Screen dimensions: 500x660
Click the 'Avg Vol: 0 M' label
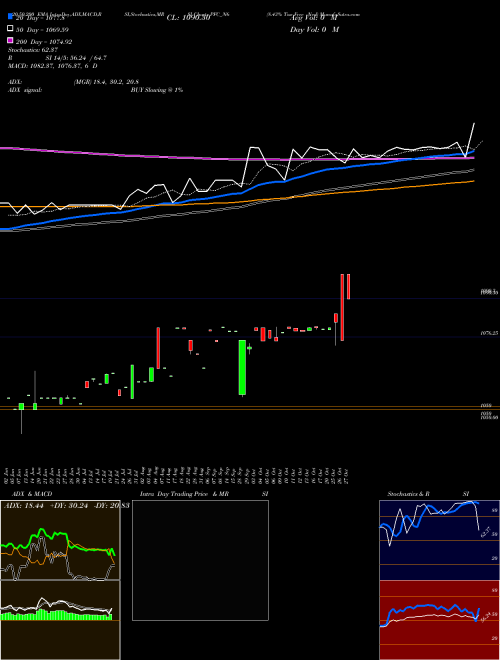[x=314, y=18]
